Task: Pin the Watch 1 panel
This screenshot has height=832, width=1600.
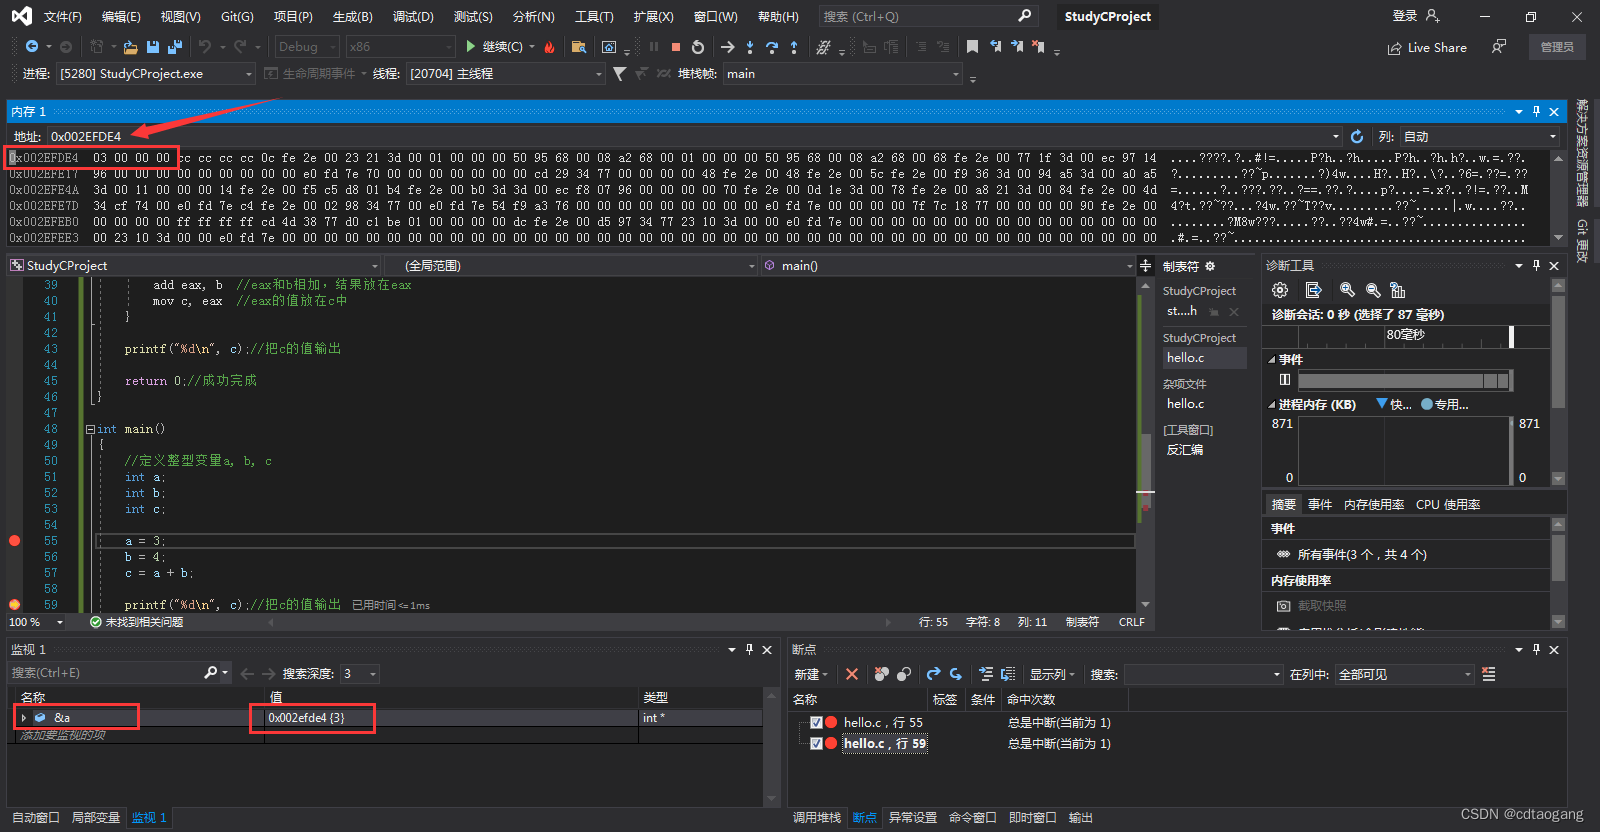Action: click(x=749, y=650)
